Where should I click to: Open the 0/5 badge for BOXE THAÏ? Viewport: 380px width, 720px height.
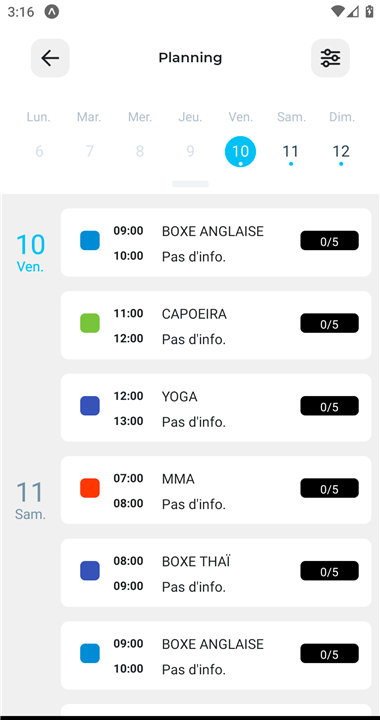tap(330, 571)
